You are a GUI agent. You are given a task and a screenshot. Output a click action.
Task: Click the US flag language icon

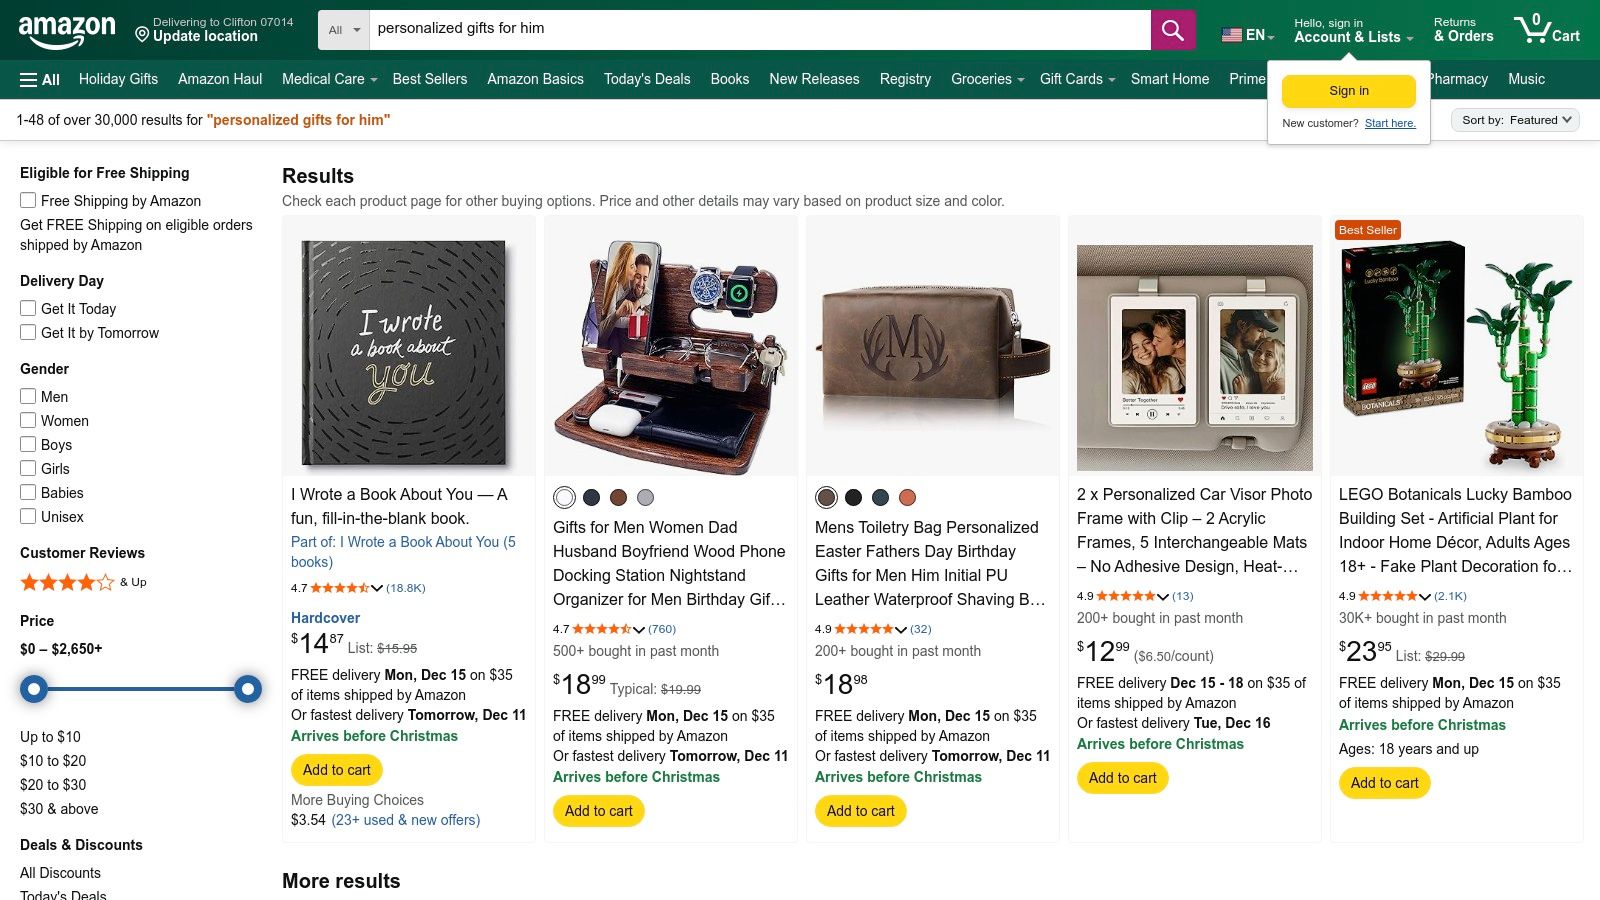point(1232,35)
